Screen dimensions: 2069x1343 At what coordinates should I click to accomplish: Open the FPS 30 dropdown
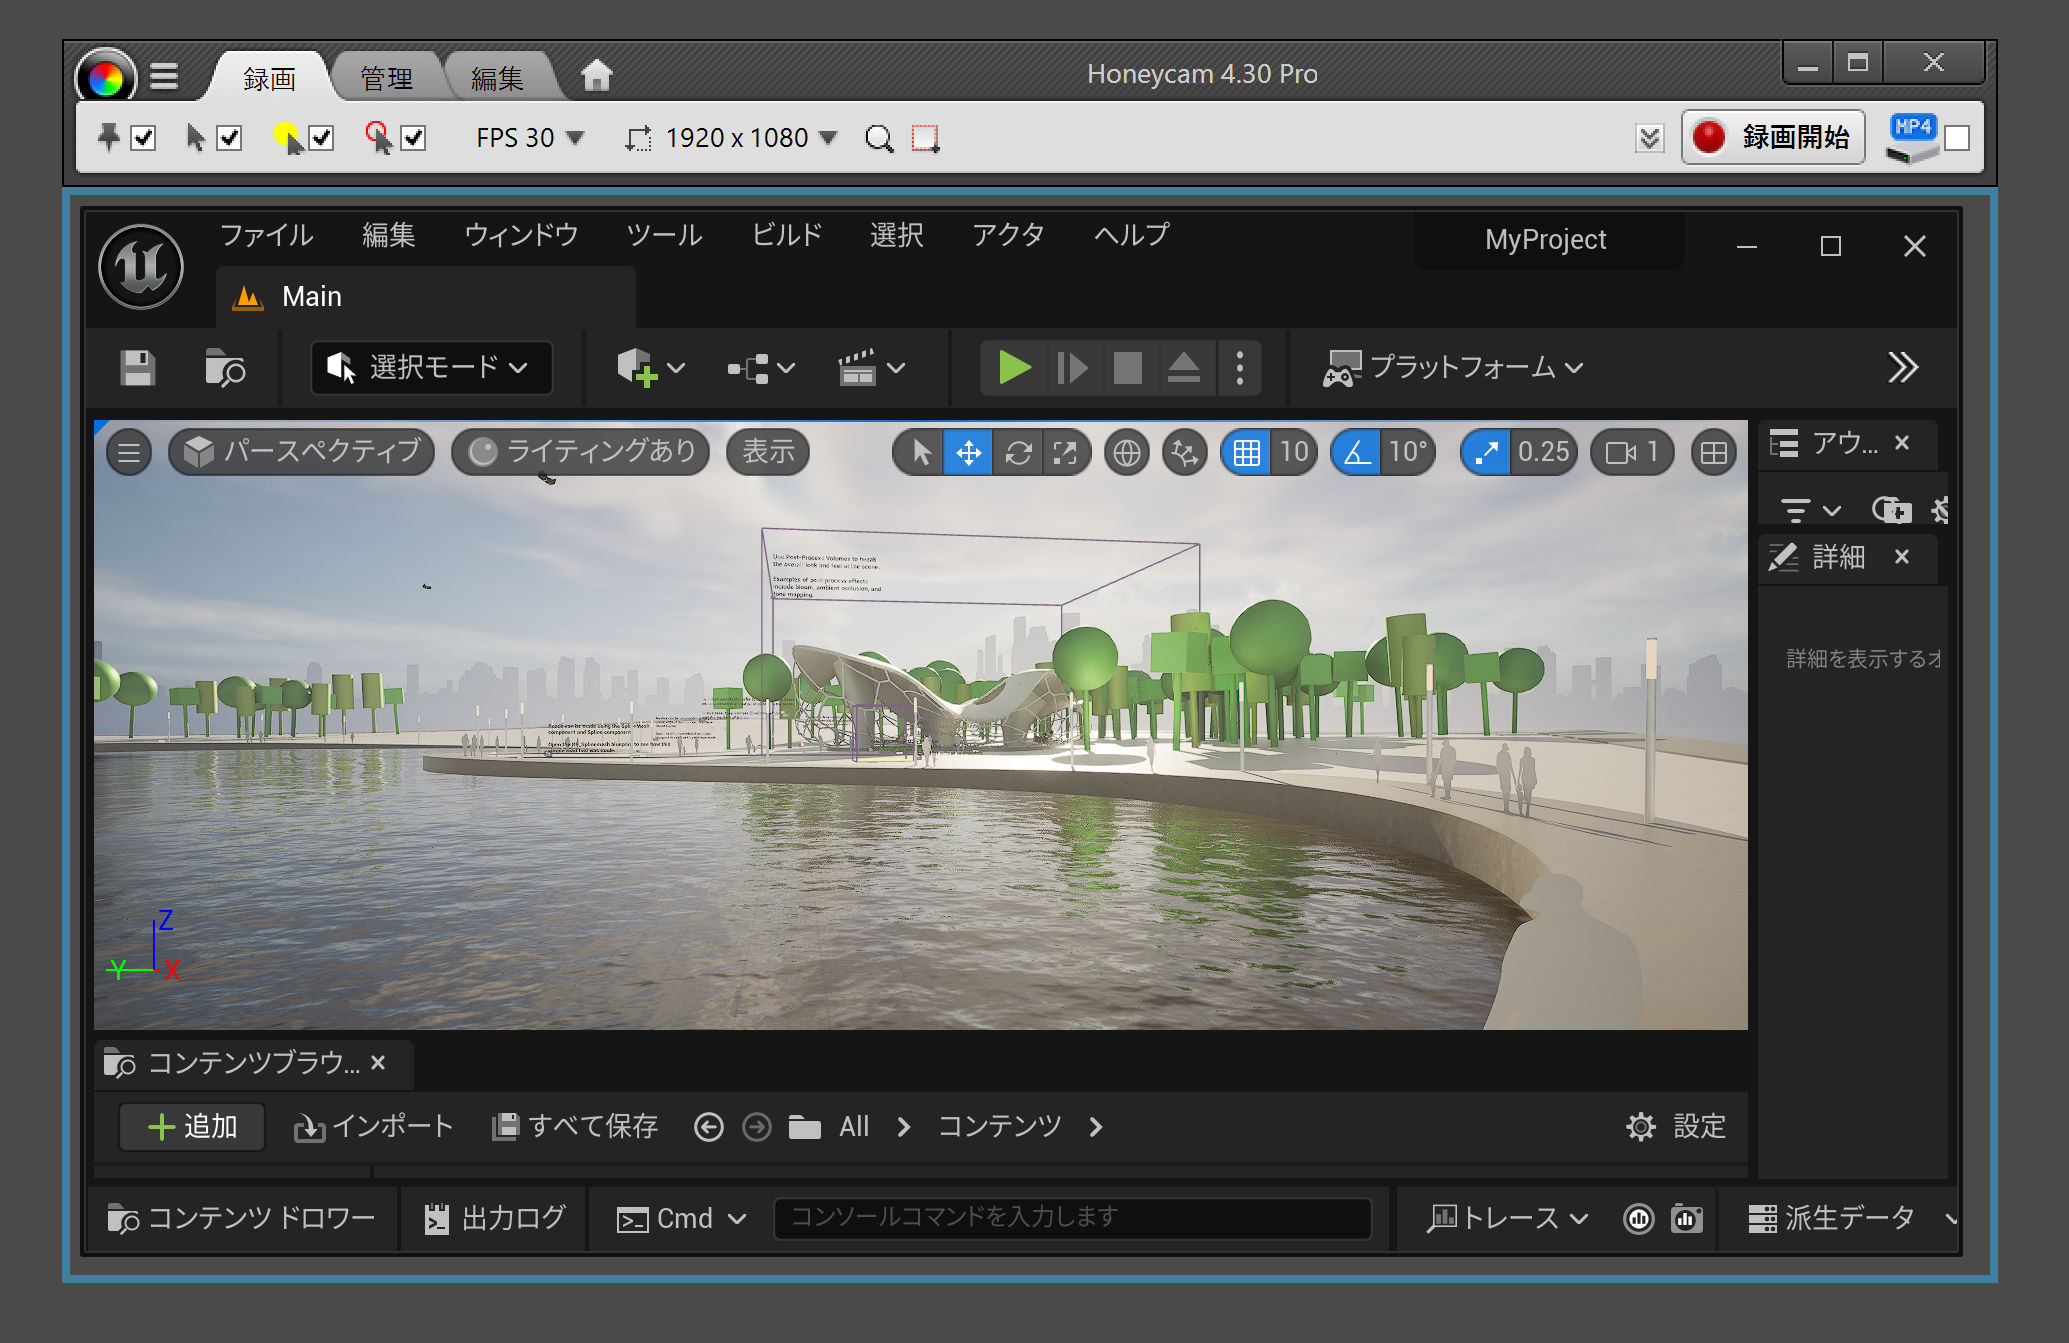[x=529, y=138]
